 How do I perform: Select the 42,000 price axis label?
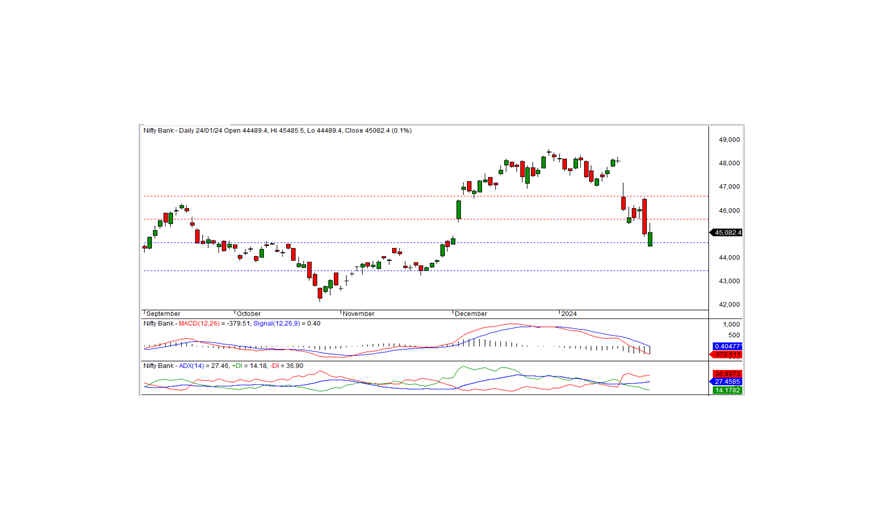coord(730,305)
